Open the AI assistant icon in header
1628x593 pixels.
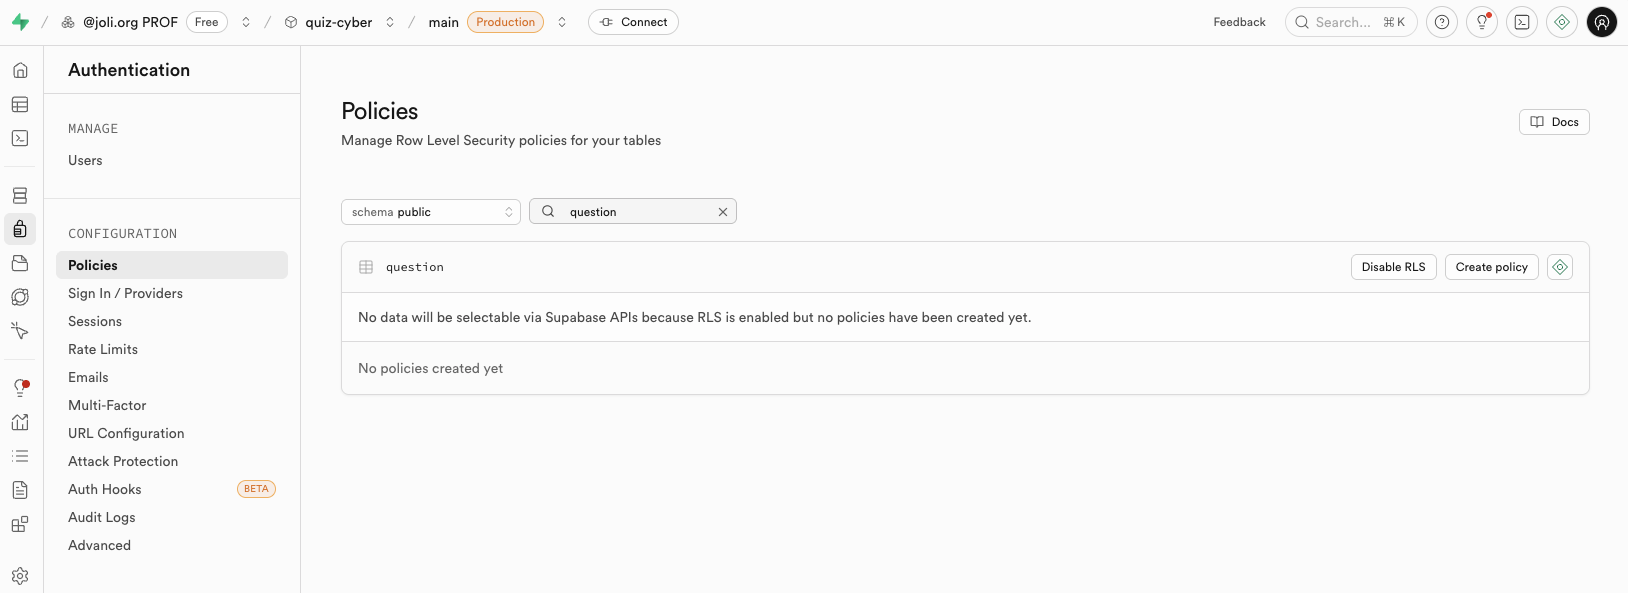click(x=1562, y=22)
